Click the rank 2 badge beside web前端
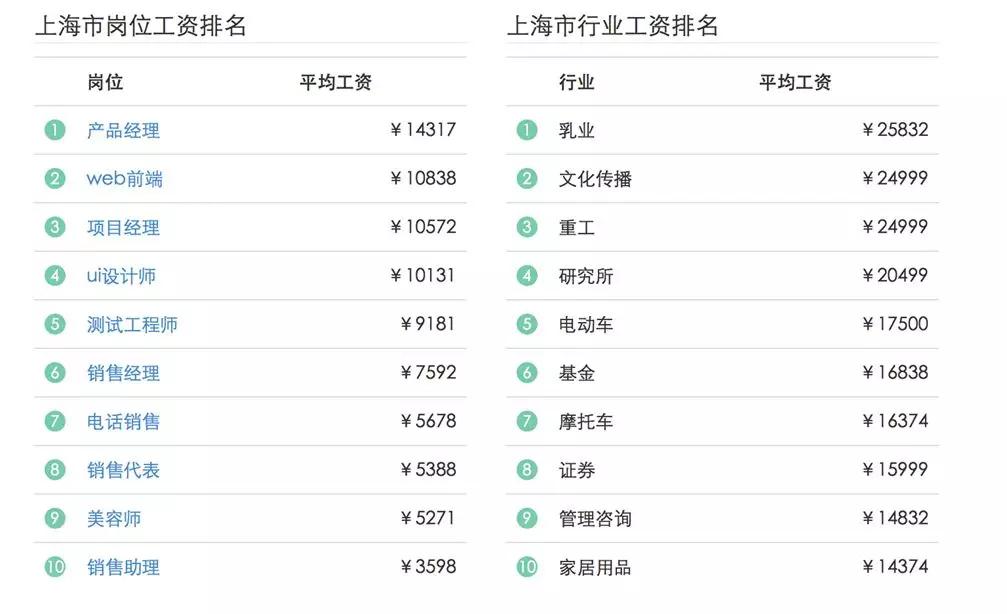Viewport: 1007px width, 614px height. [x=55, y=179]
